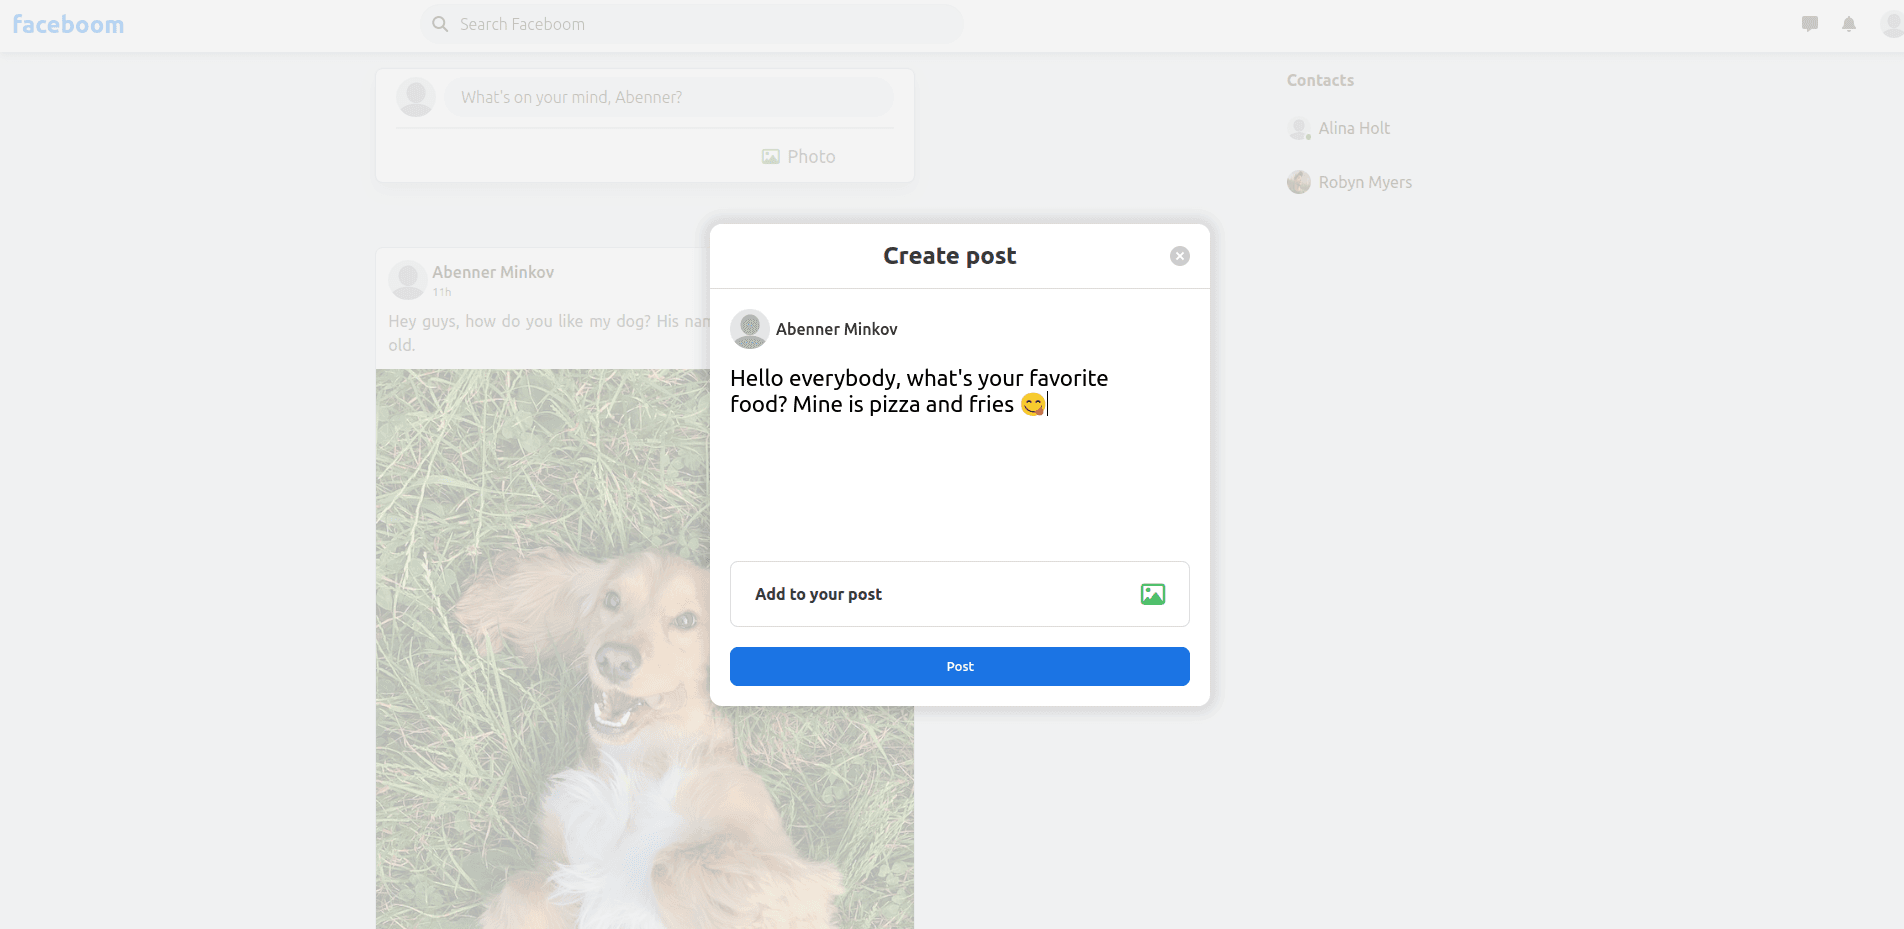1904x929 pixels.
Task: Click the Create post title
Action: 950,256
